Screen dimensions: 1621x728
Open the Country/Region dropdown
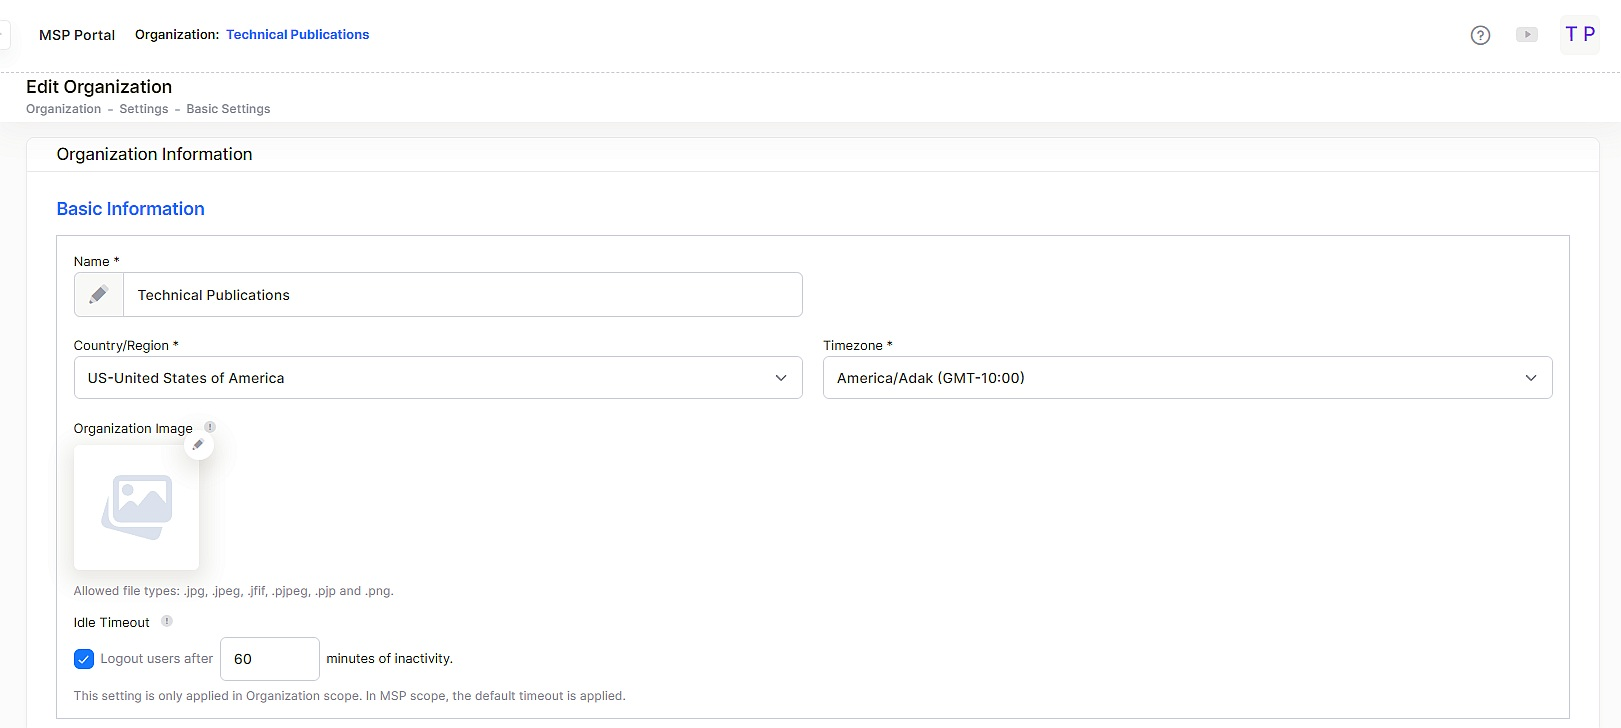coord(437,378)
